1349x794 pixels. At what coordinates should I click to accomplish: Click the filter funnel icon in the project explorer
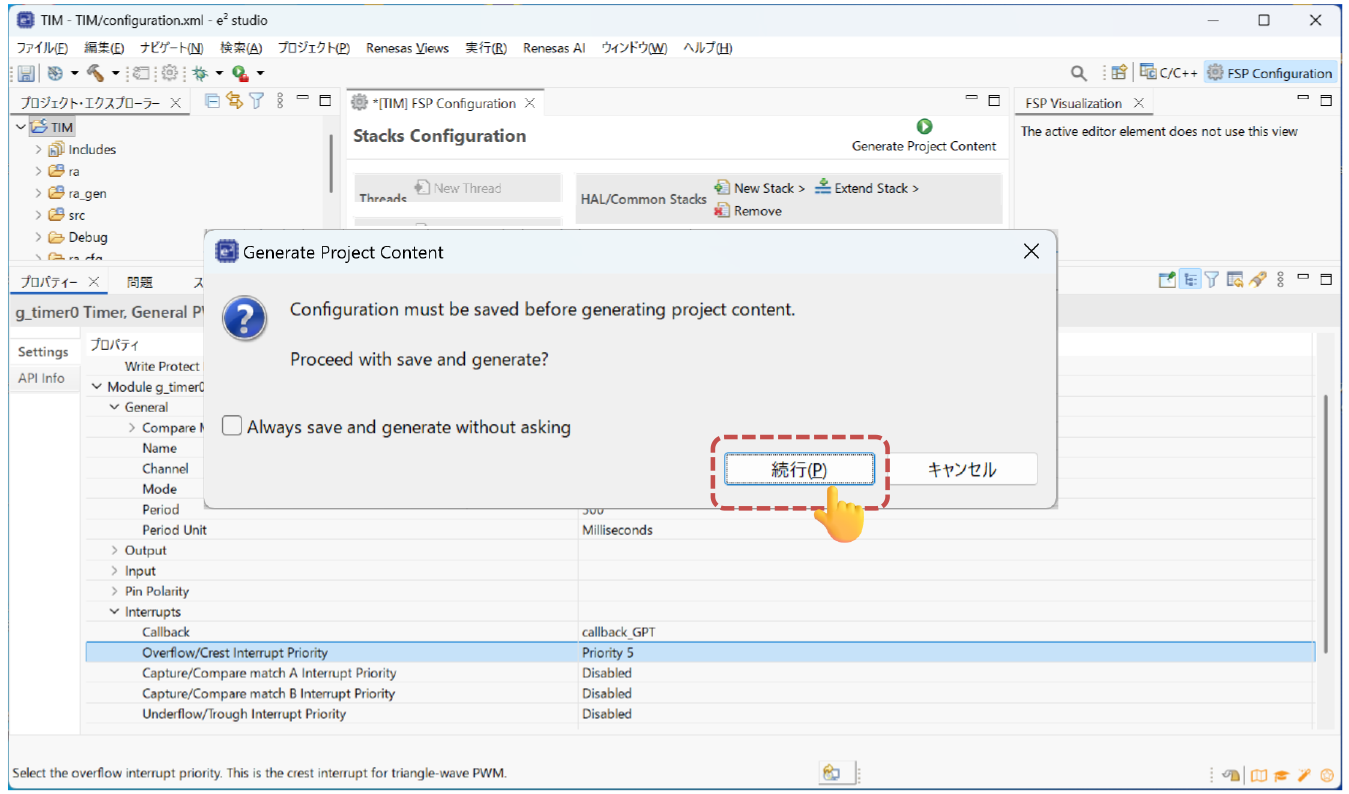pyautogui.click(x=256, y=101)
